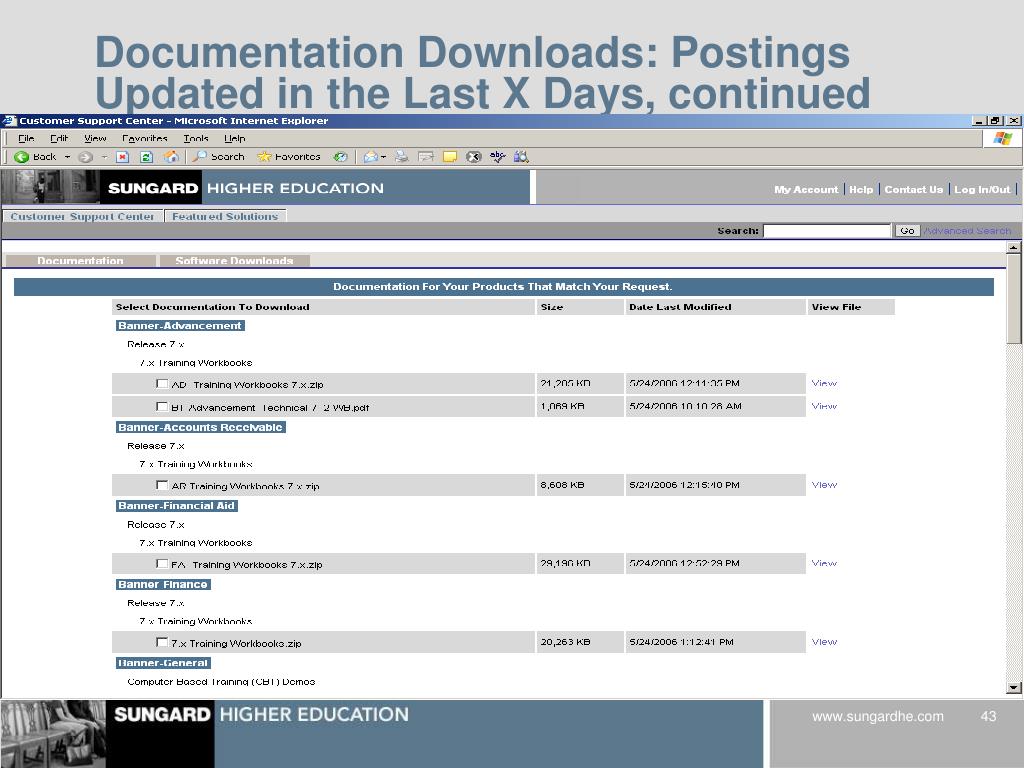Open Advanced Search link
Viewport: 1024px width, 768px height.
pos(967,231)
